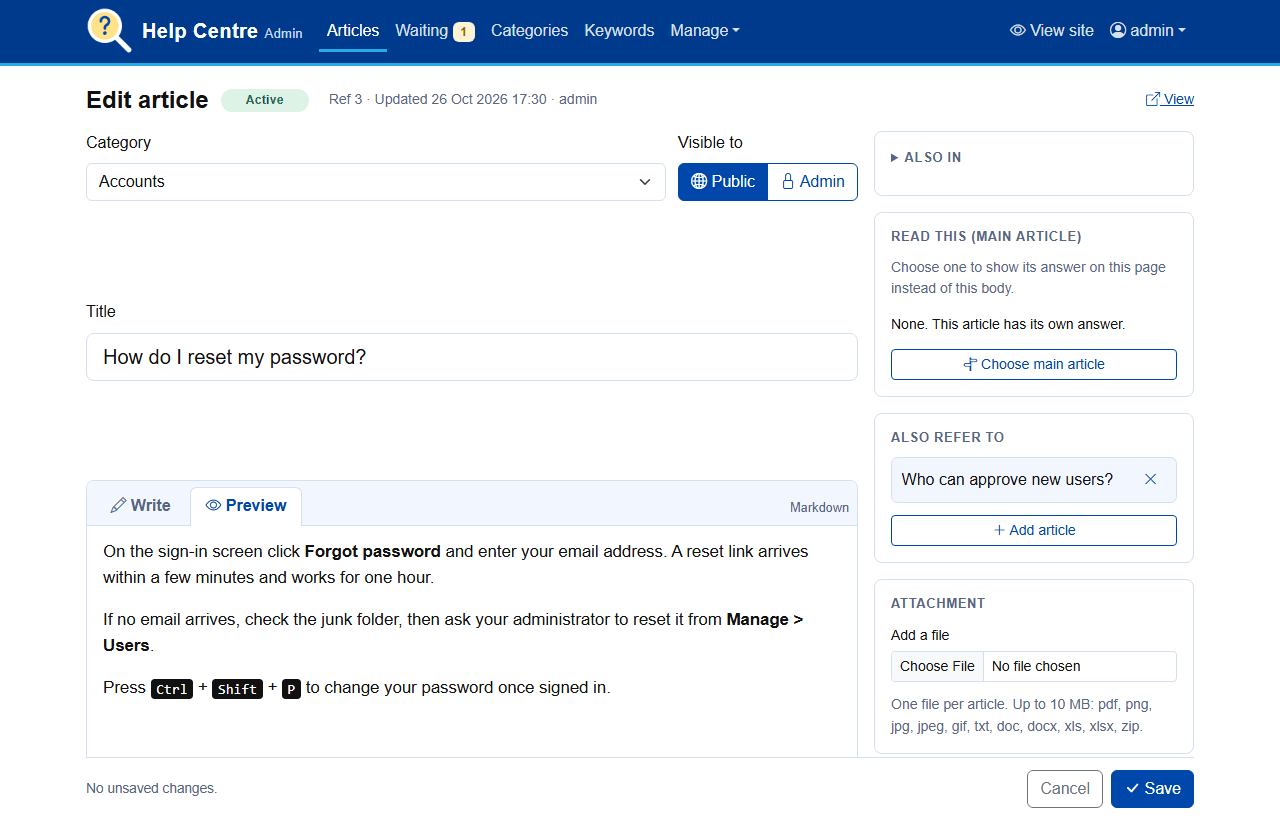Open Keywords in navigation
This screenshot has width=1280, height=820.
point(619,31)
